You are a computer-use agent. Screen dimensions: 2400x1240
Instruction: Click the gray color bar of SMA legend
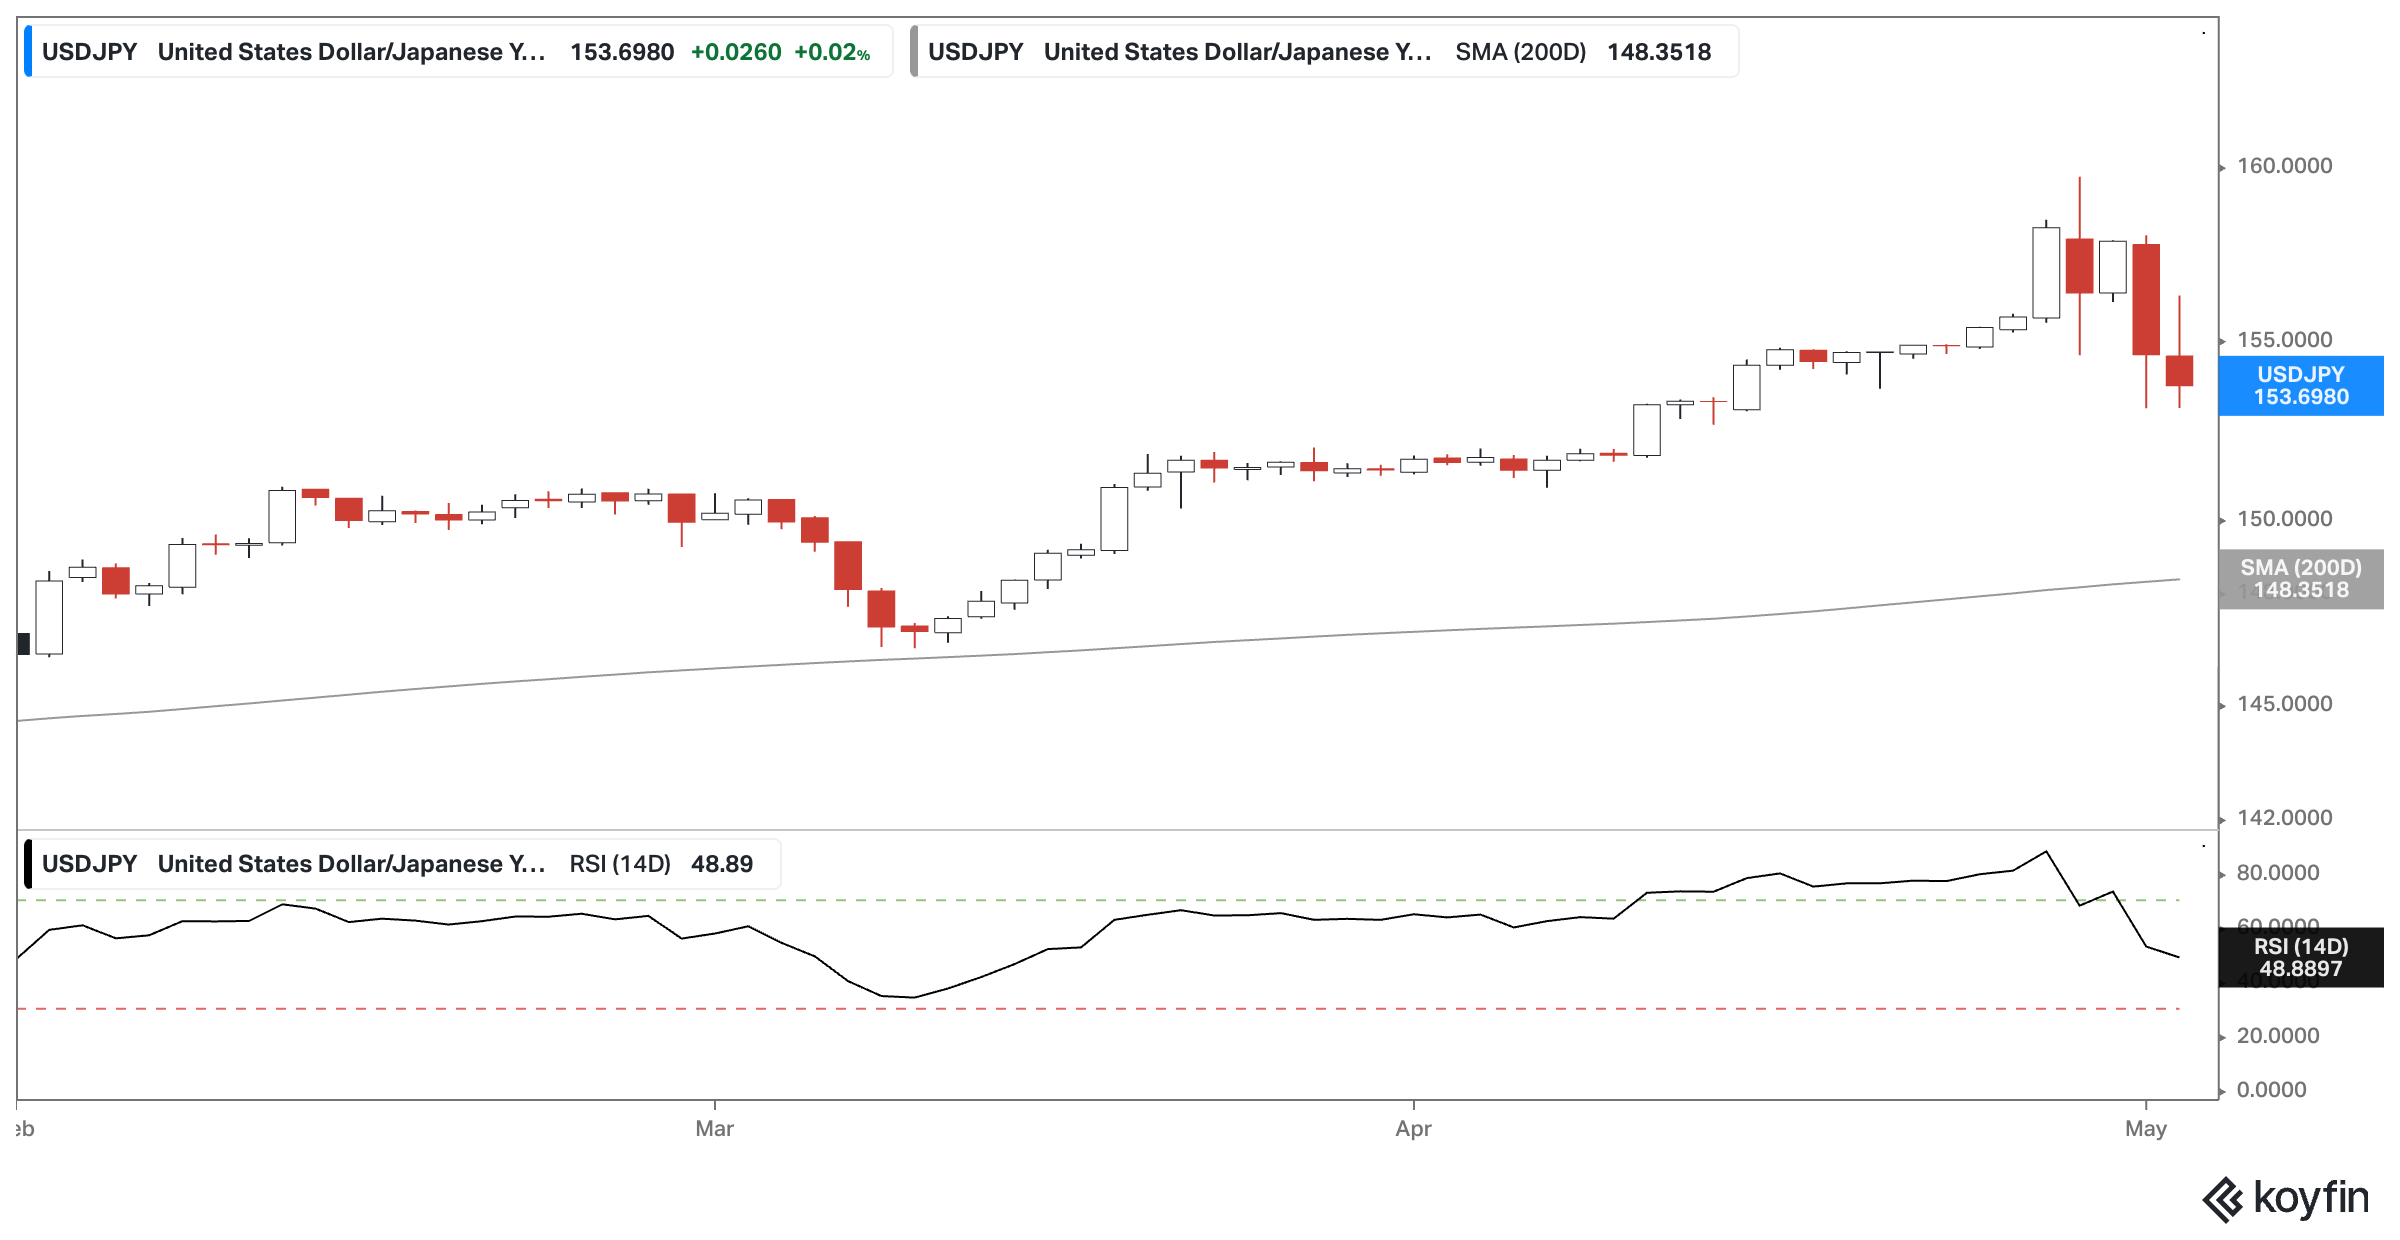coord(914,52)
